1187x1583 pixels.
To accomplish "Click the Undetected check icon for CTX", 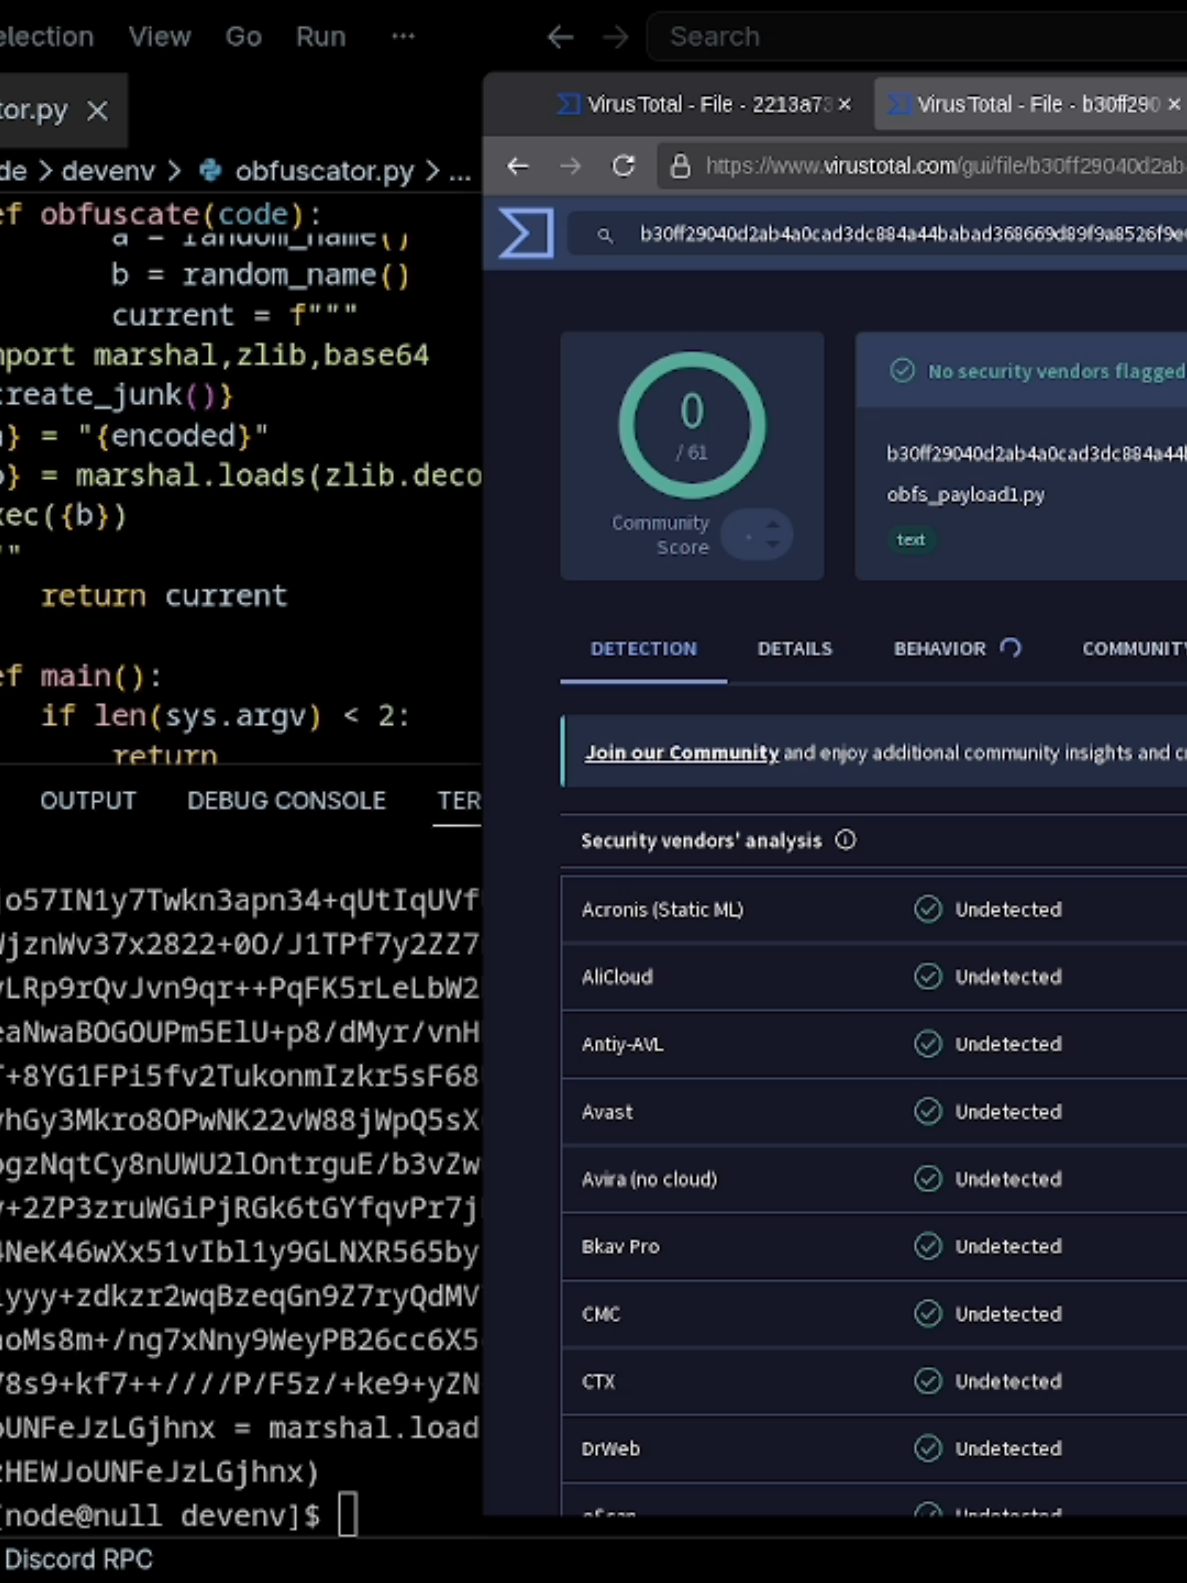I will click(x=928, y=1381).
